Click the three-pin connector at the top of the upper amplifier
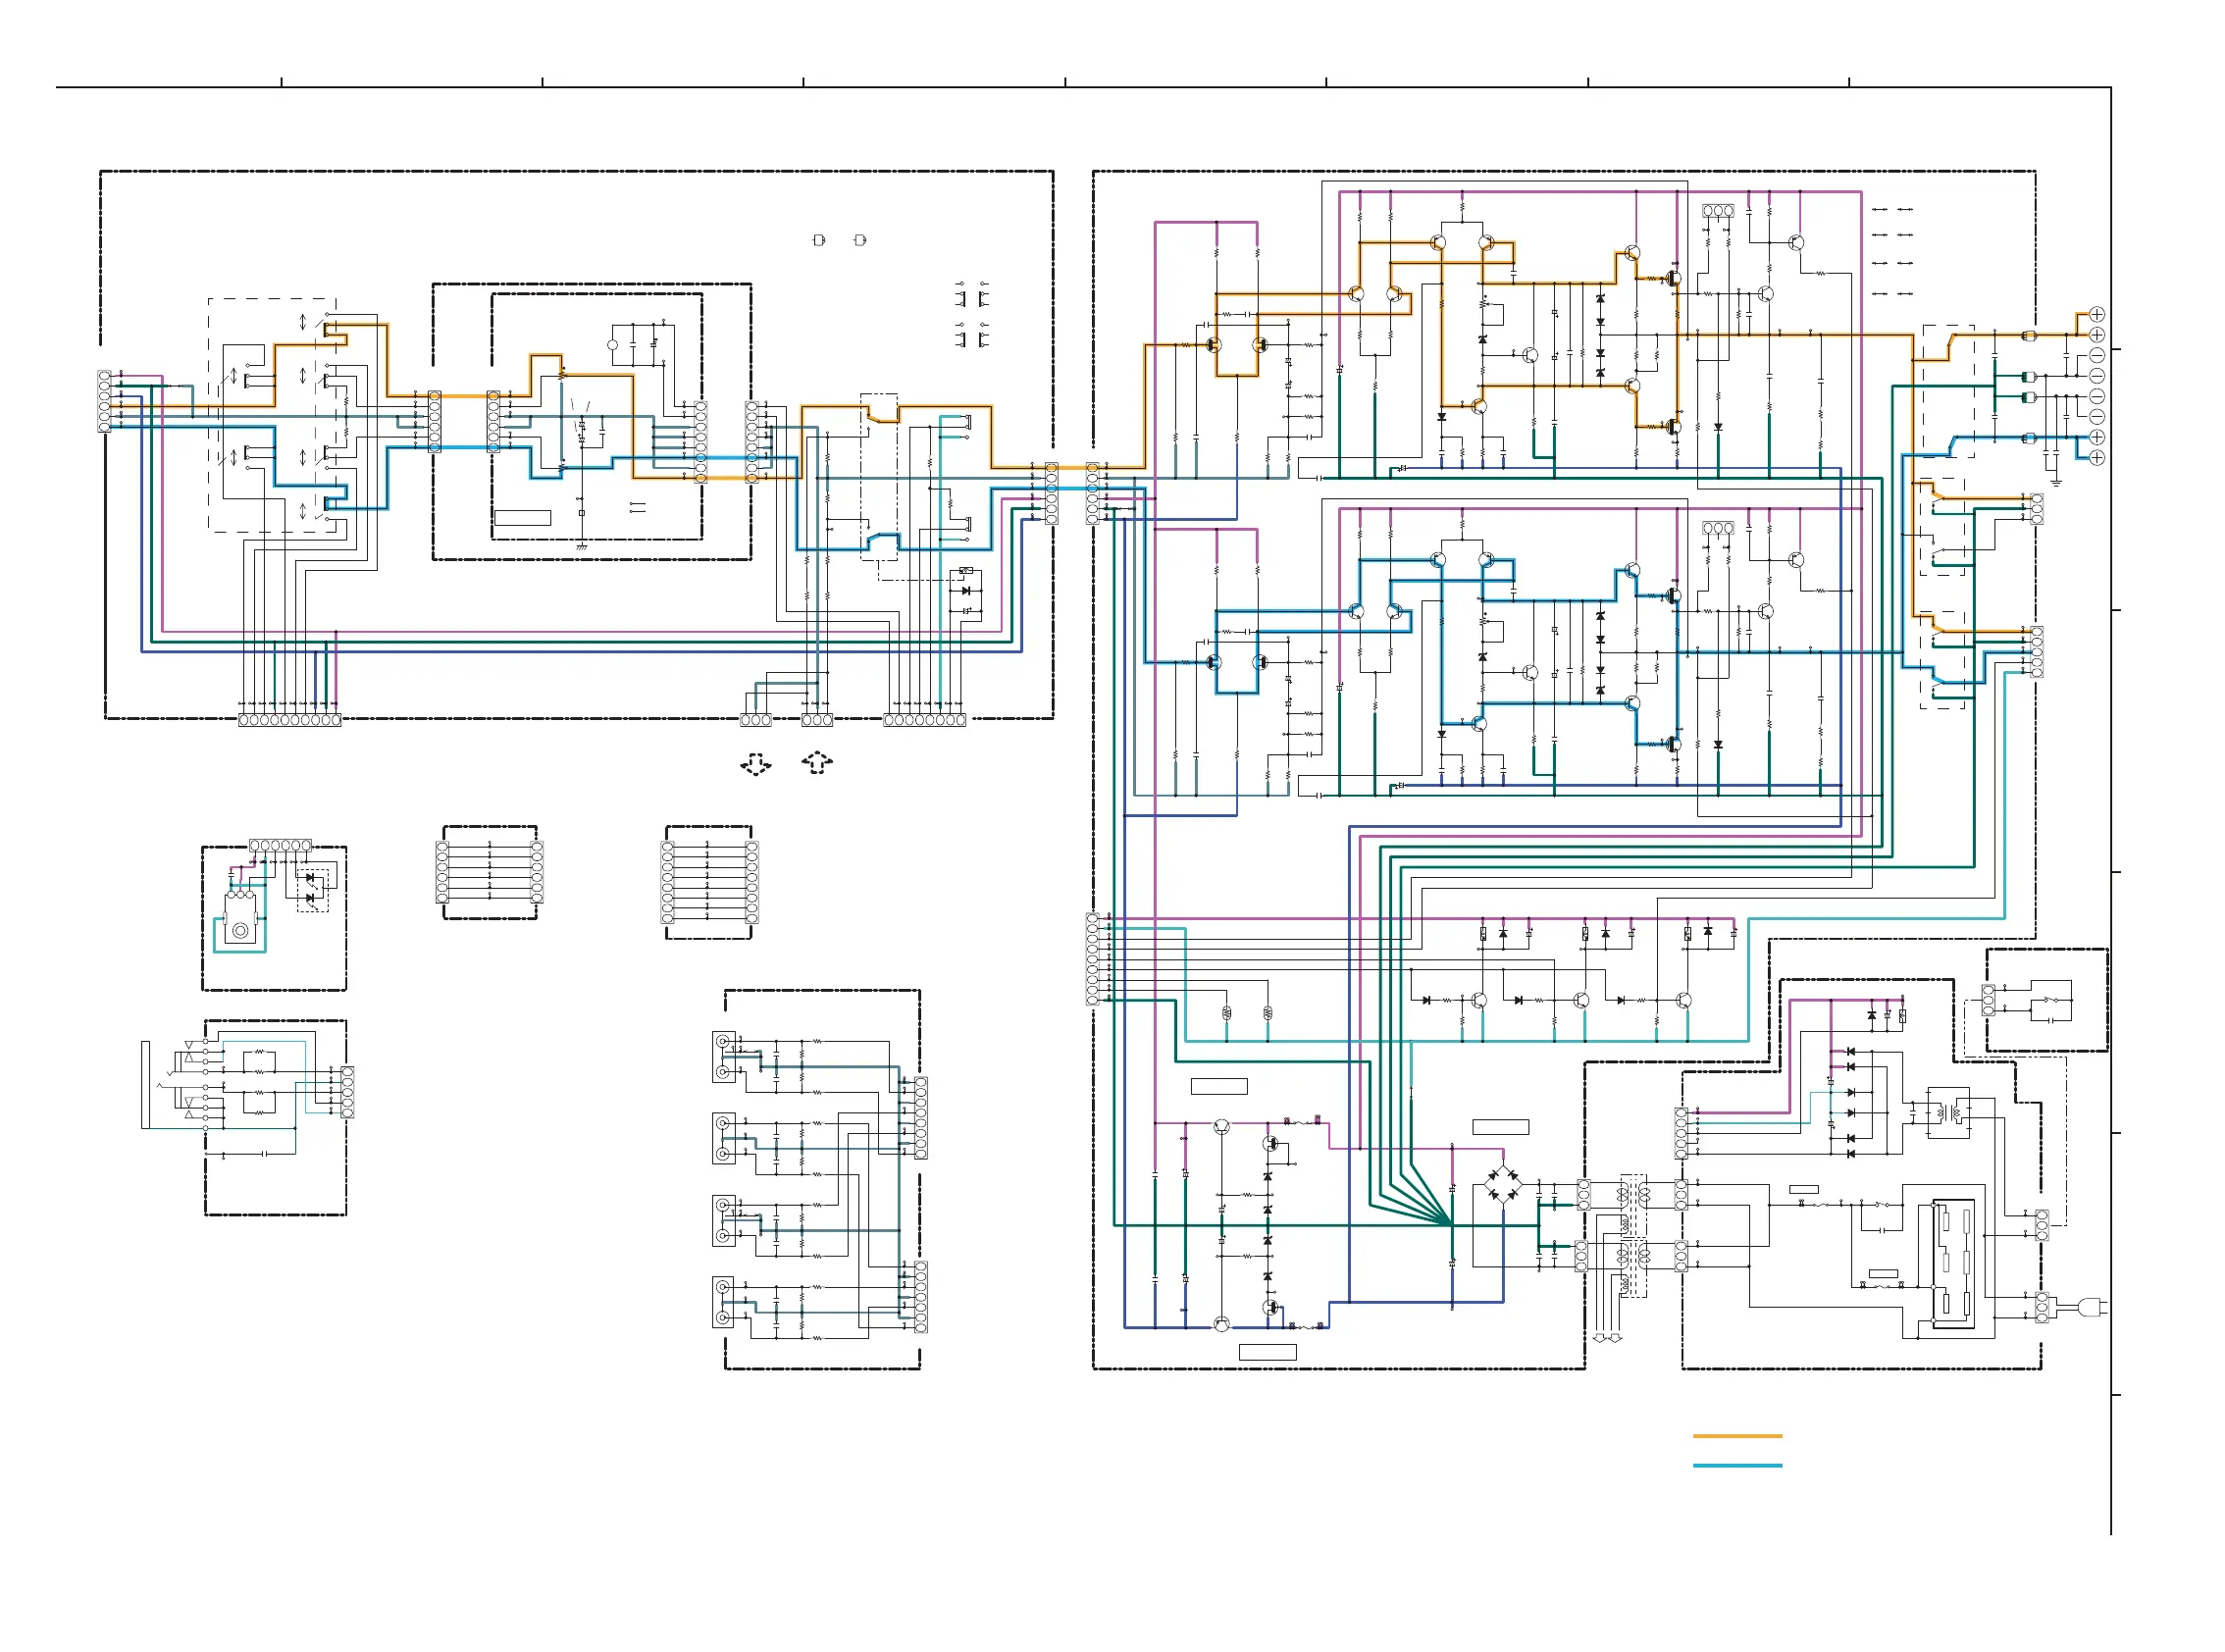Image resolution: width=2225 pixels, height=1652 pixels. click(1718, 211)
